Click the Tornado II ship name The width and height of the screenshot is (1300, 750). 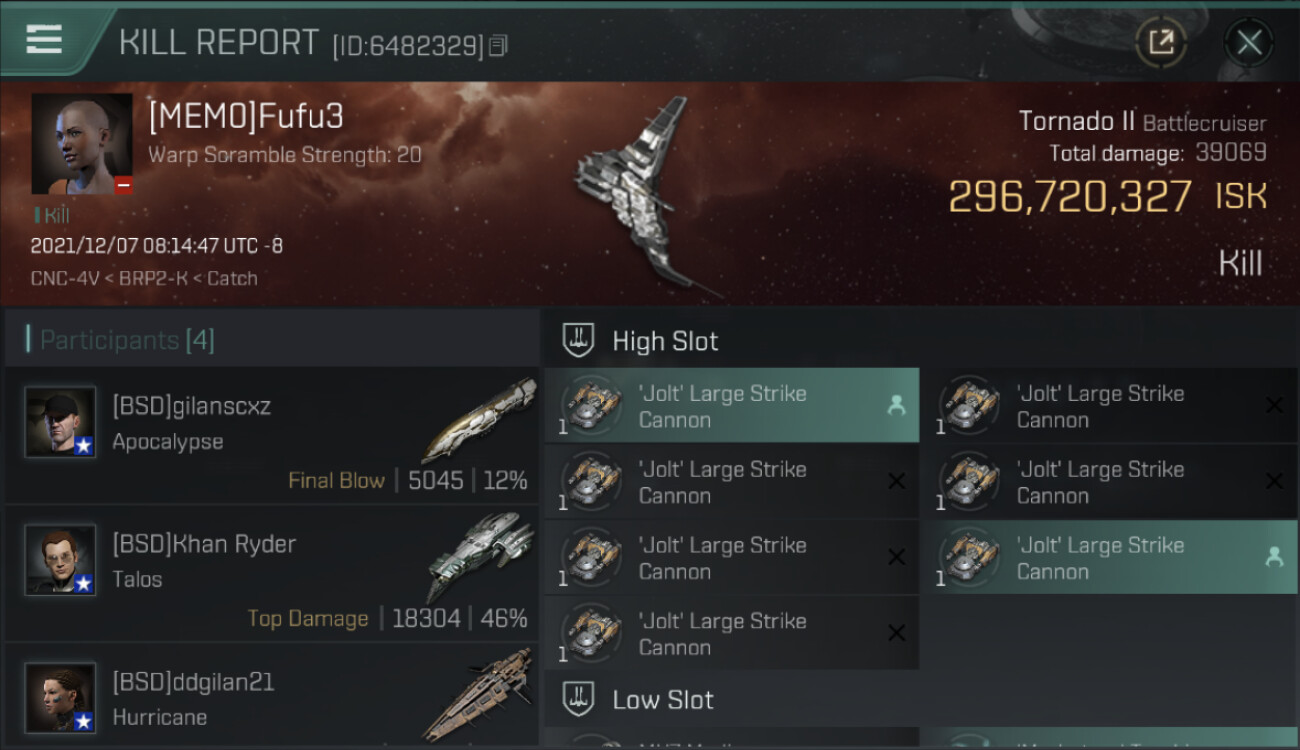[x=1076, y=122]
